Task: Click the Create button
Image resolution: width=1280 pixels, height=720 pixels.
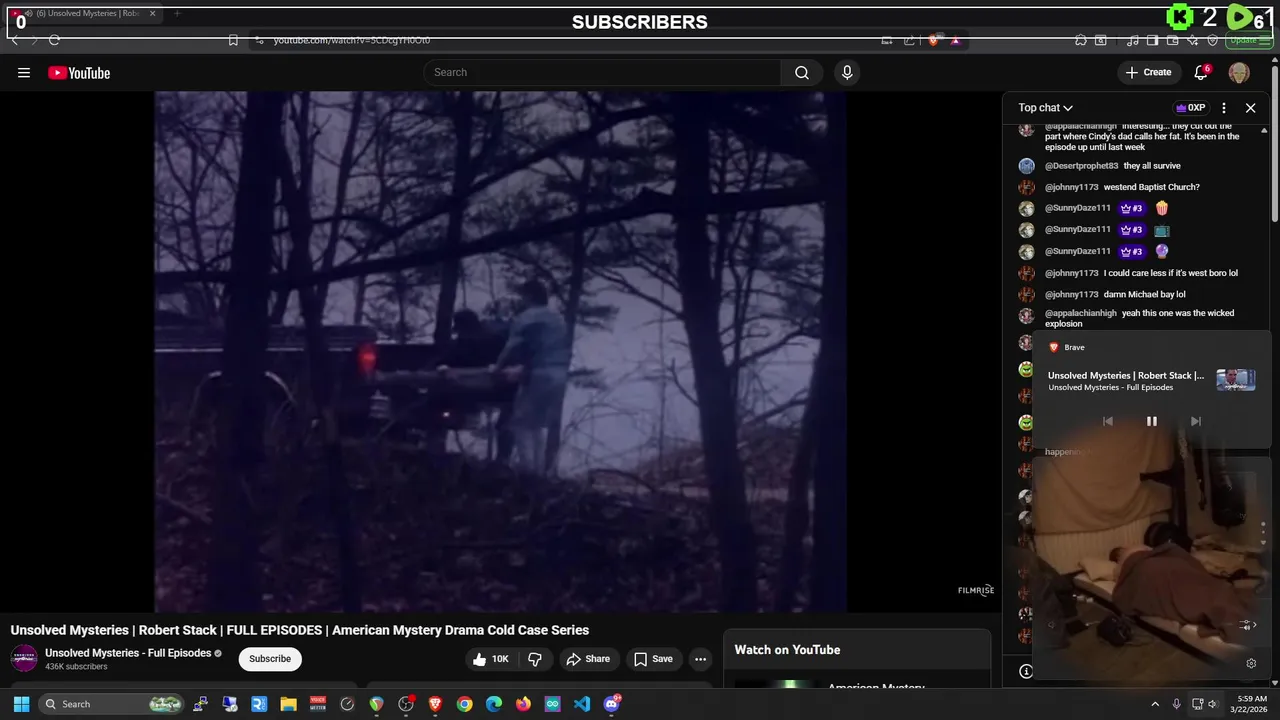Action: point(1148,72)
